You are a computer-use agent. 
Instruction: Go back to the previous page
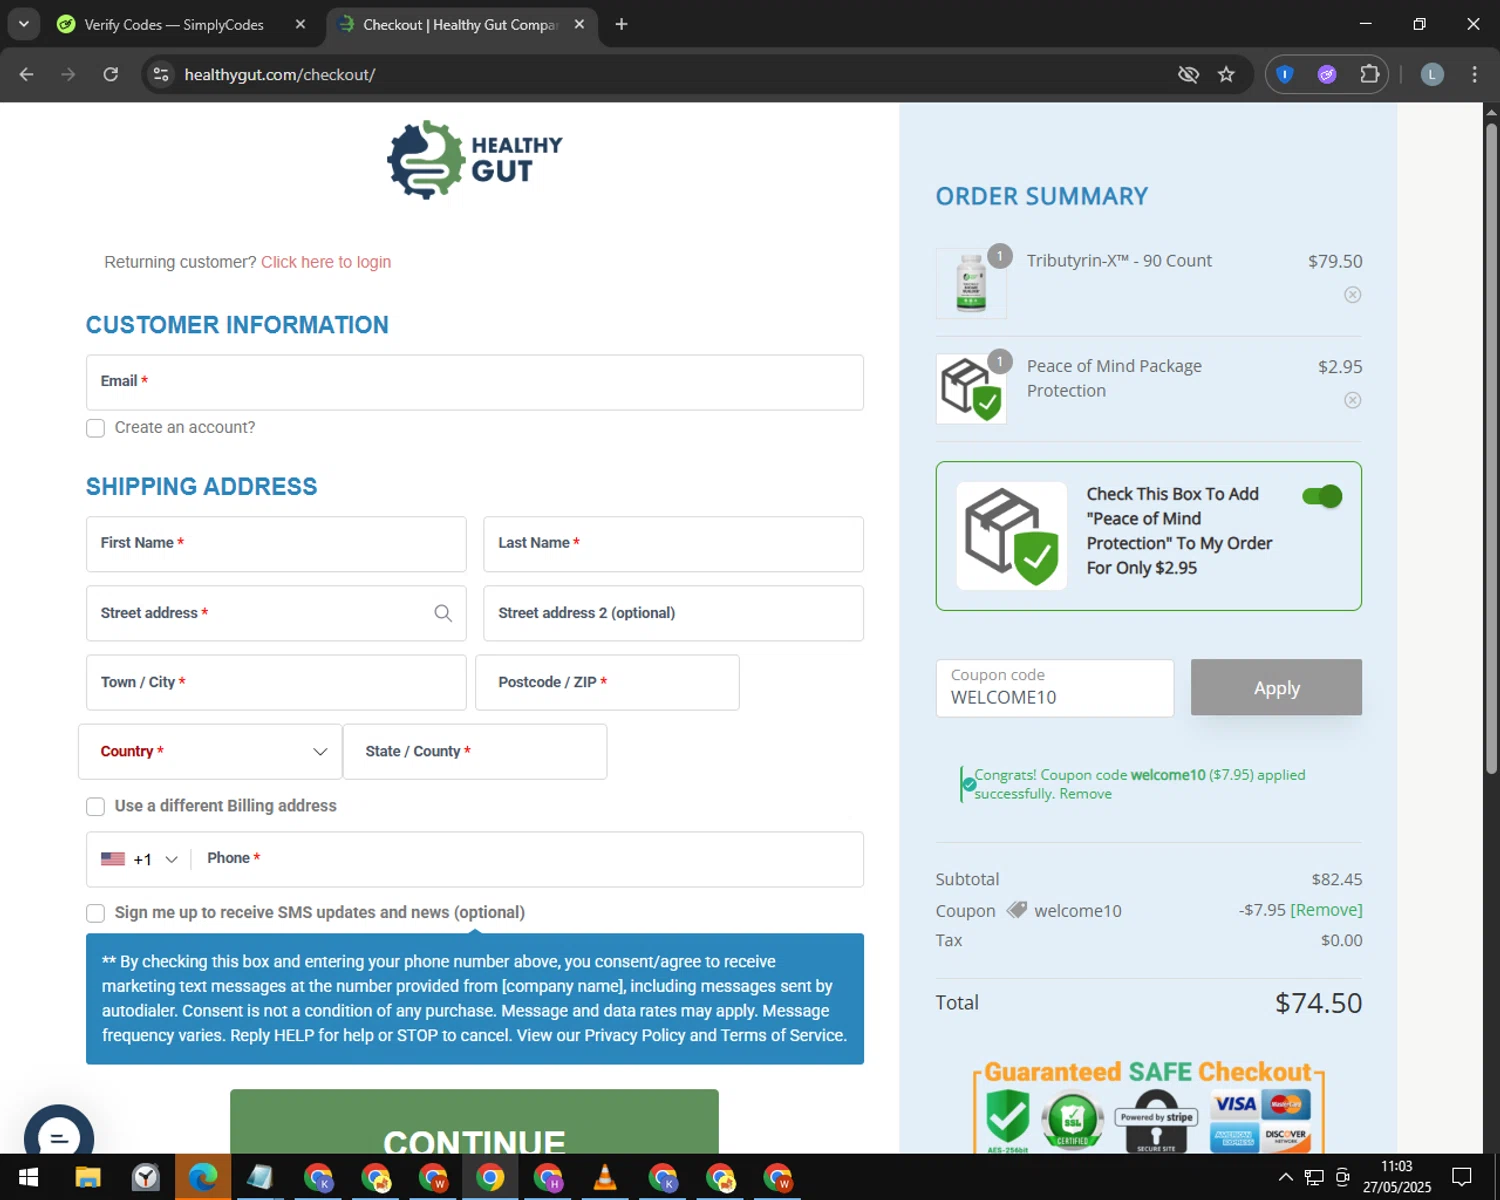tap(27, 75)
